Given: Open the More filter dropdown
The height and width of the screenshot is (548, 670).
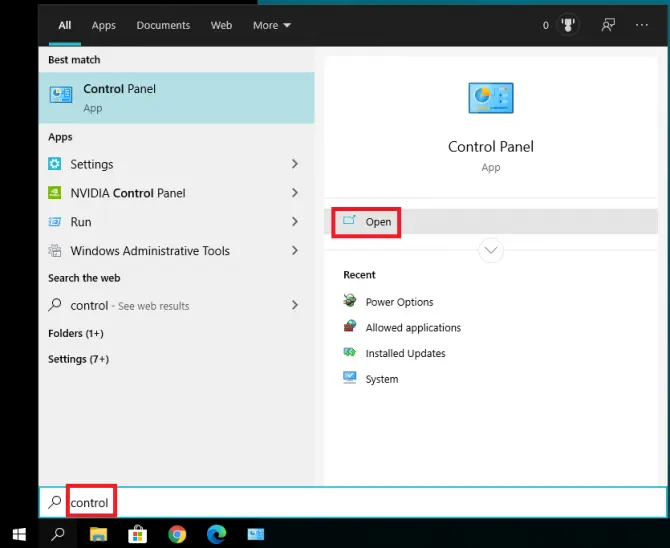Looking at the screenshot, I should tap(272, 25).
